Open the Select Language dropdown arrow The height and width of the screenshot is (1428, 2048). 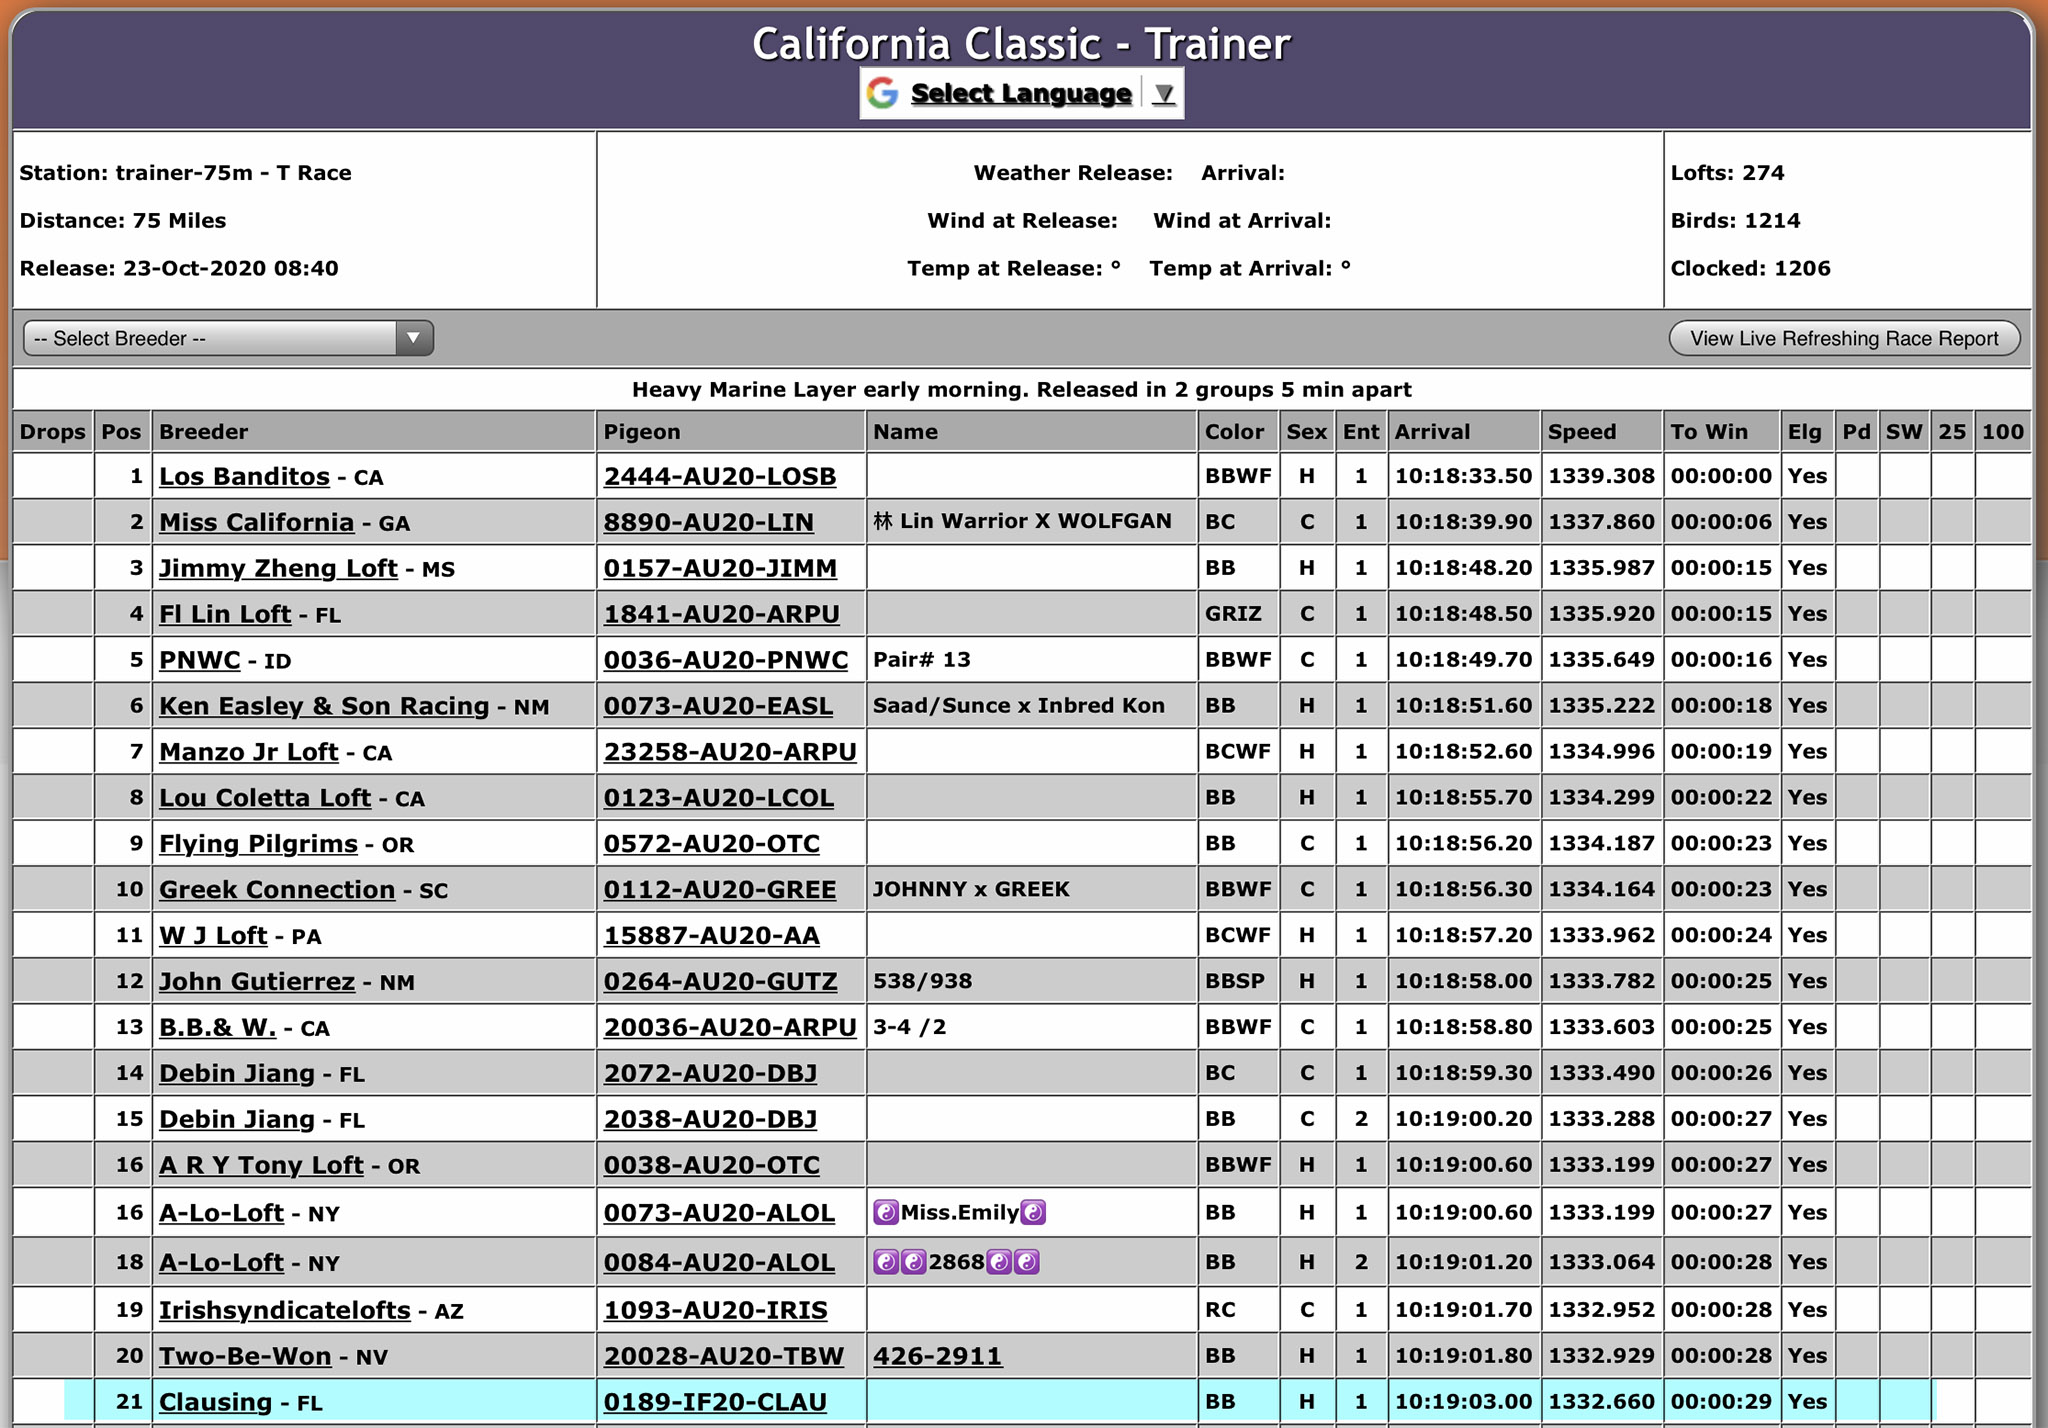pos(1163,94)
